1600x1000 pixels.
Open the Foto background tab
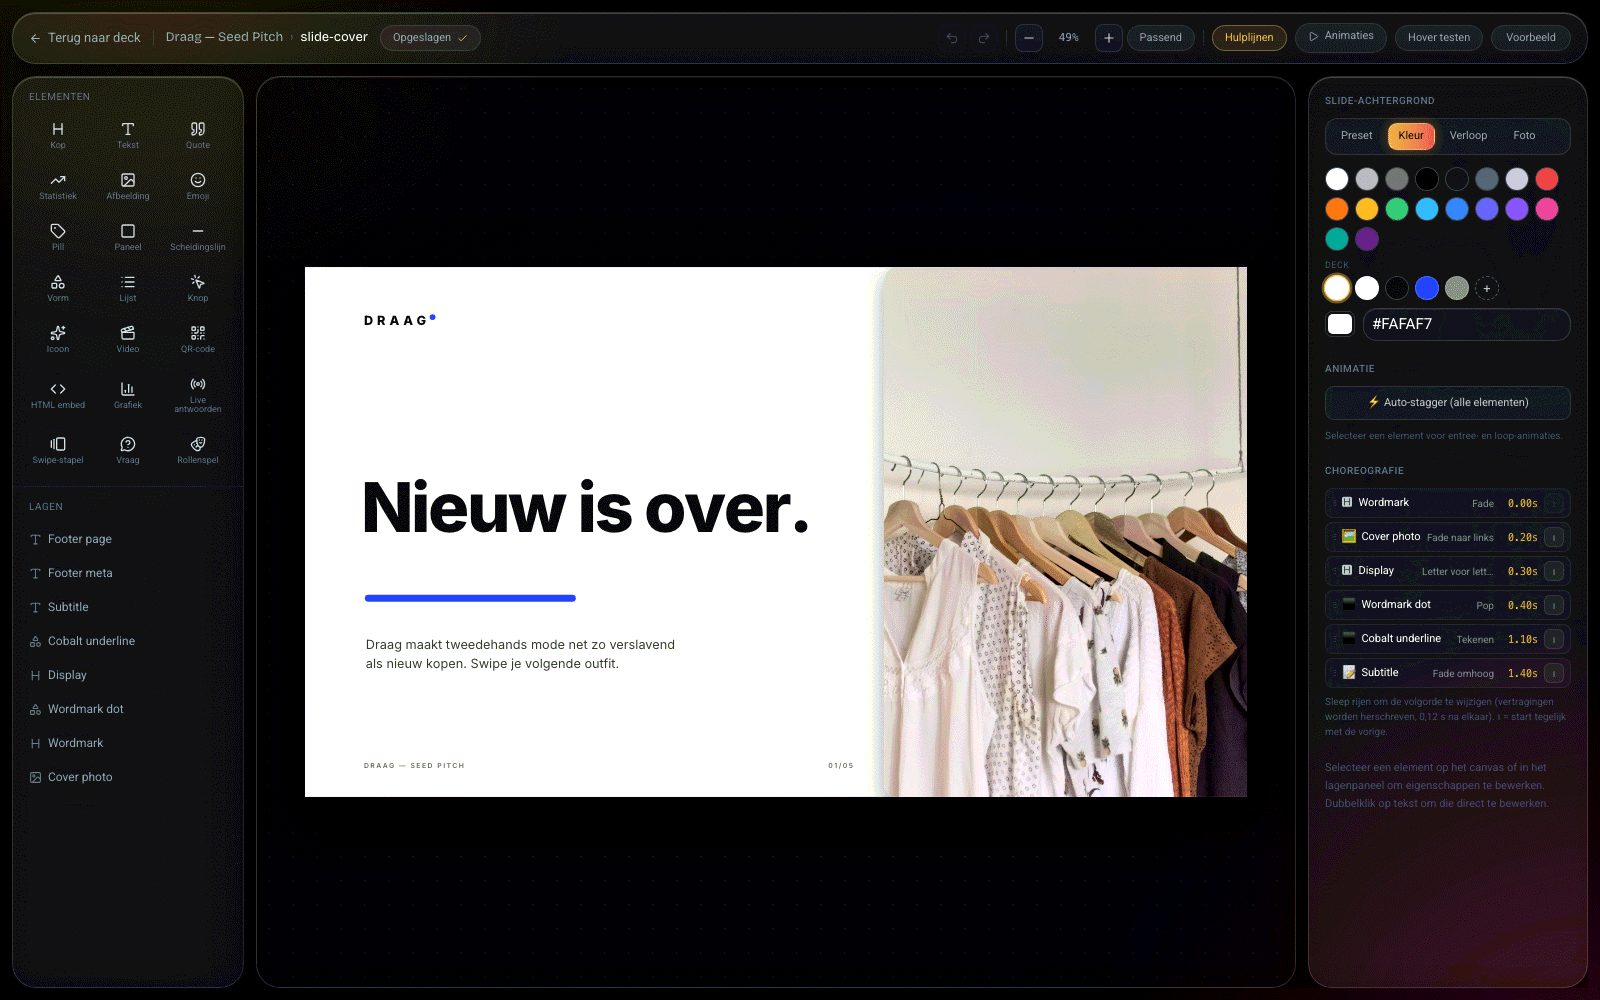click(1524, 136)
